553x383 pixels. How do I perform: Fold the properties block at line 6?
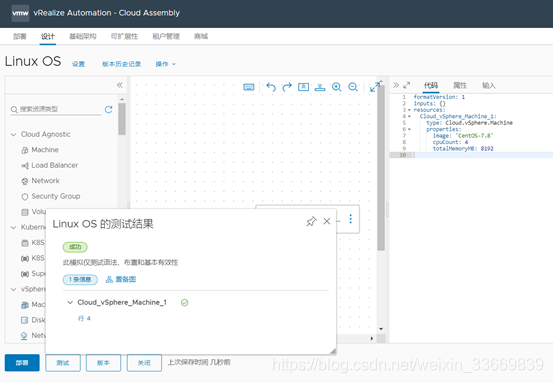pyautogui.click(x=409, y=129)
